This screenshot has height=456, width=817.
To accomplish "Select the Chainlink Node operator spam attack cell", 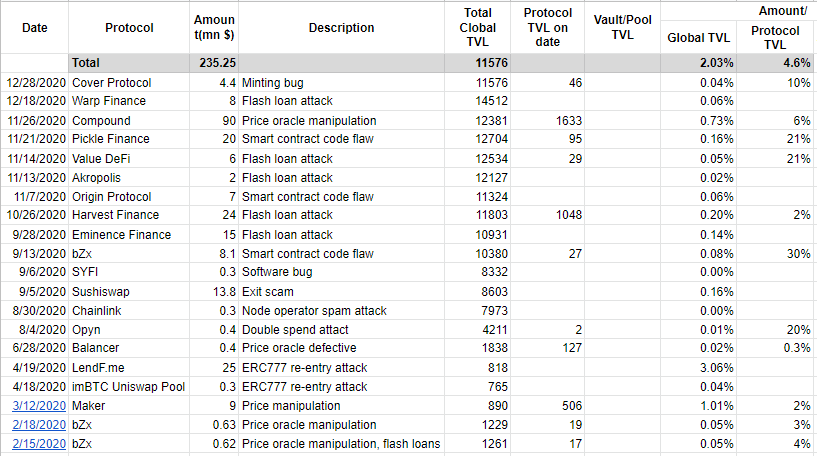I will coord(341,311).
